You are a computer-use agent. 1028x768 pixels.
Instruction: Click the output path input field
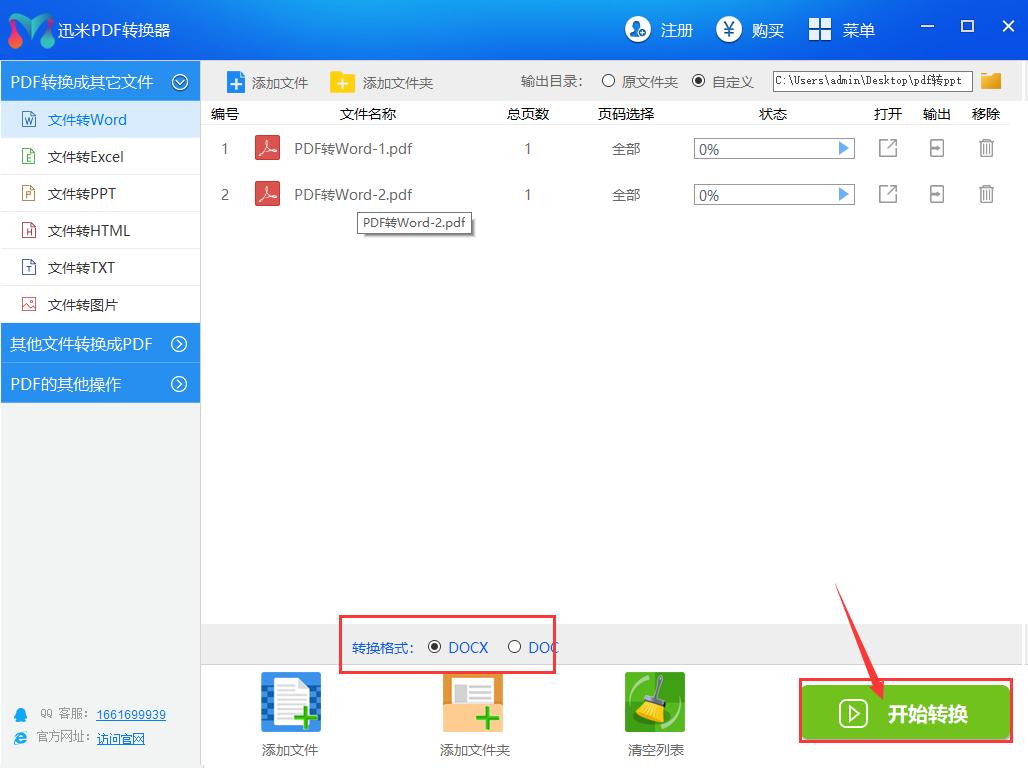coord(870,81)
